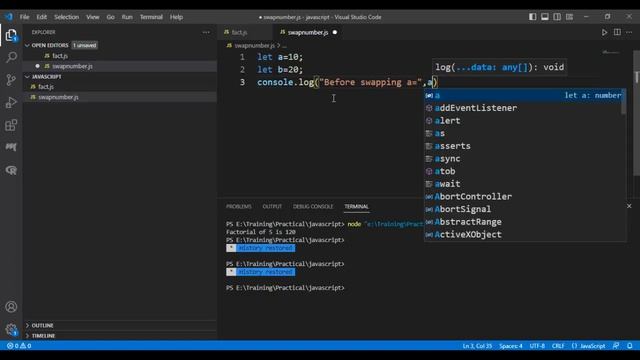640x360 pixels.
Task: Open Explorer More Actions ellipsis
Action: pyautogui.click(x=206, y=32)
